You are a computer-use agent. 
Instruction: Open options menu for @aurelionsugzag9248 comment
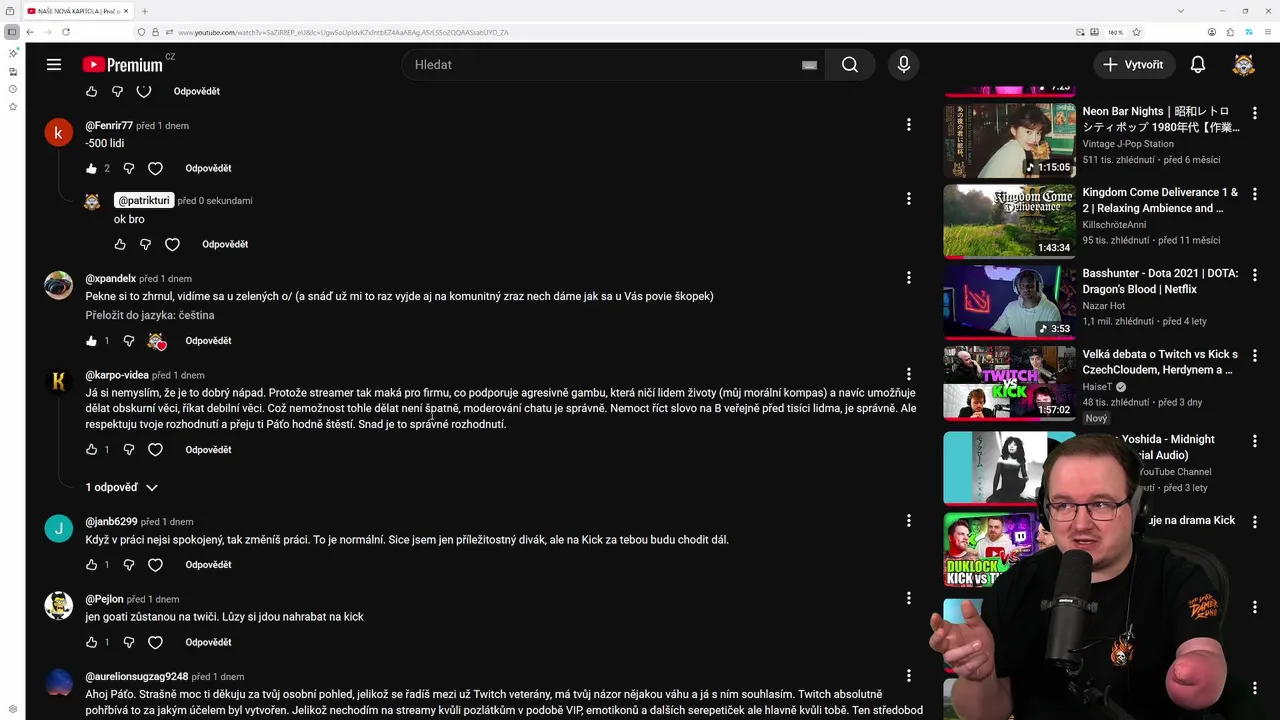pyautogui.click(x=908, y=675)
